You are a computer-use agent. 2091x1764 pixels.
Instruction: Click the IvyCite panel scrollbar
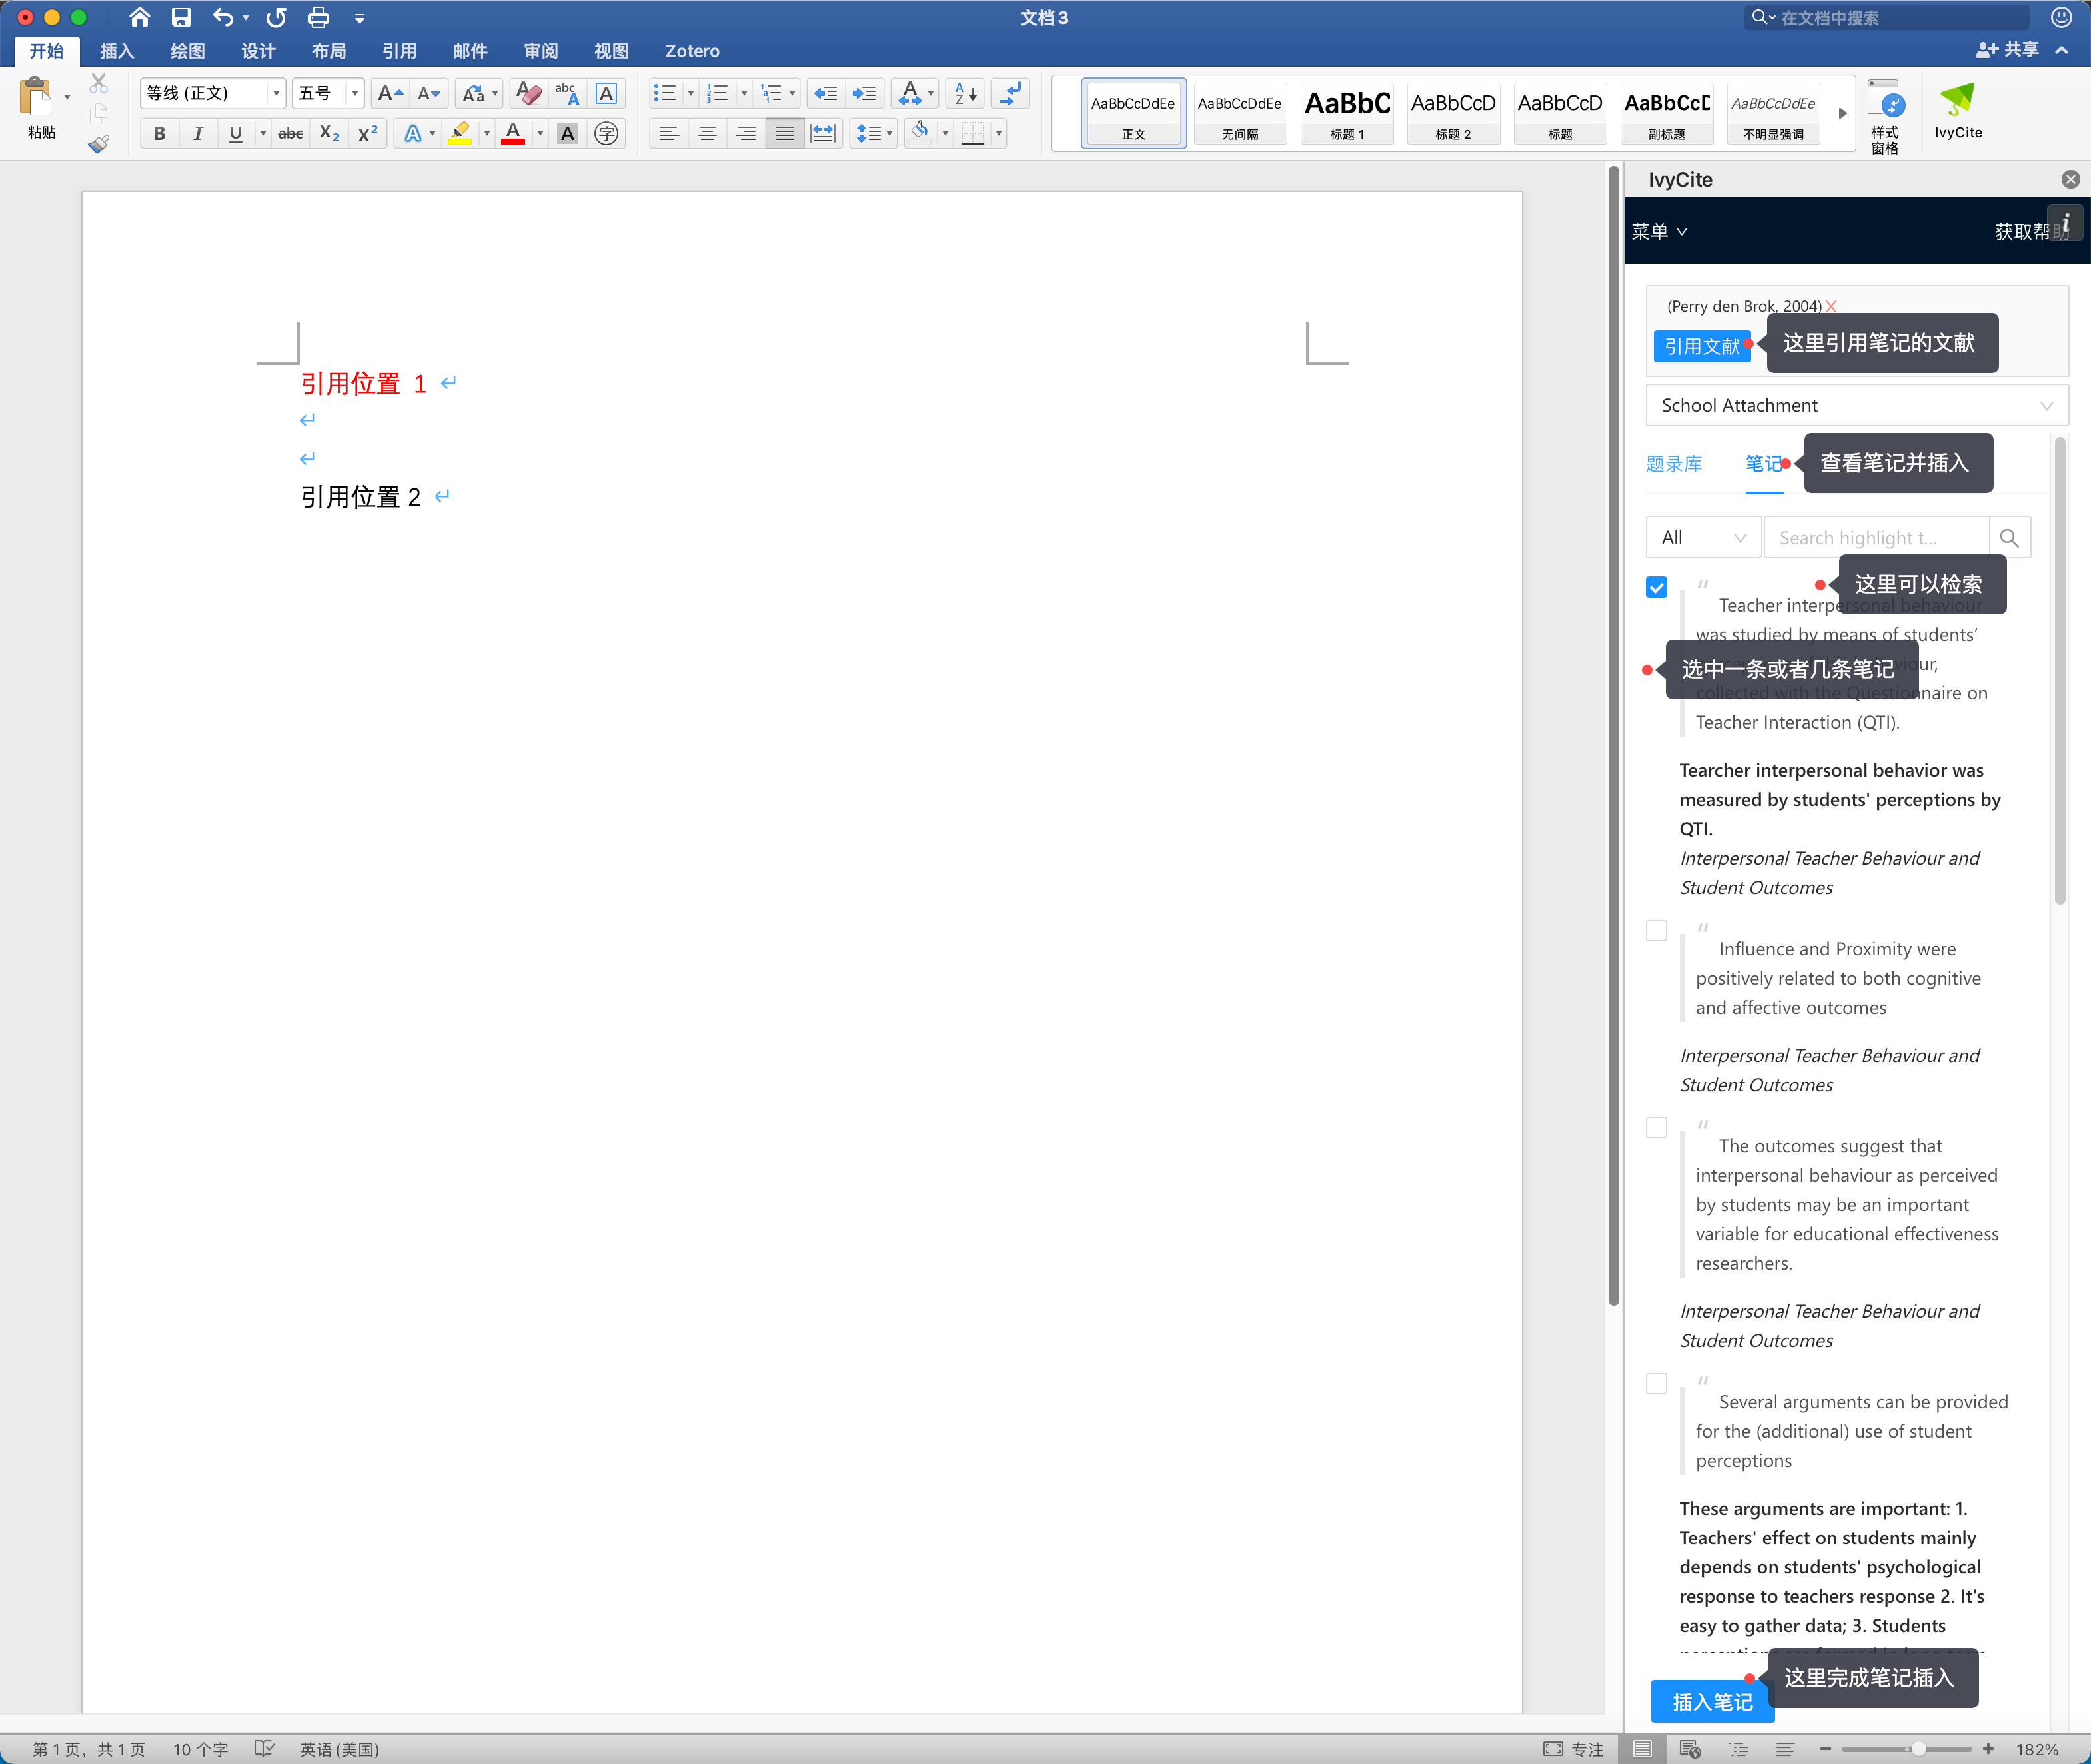tap(2059, 670)
